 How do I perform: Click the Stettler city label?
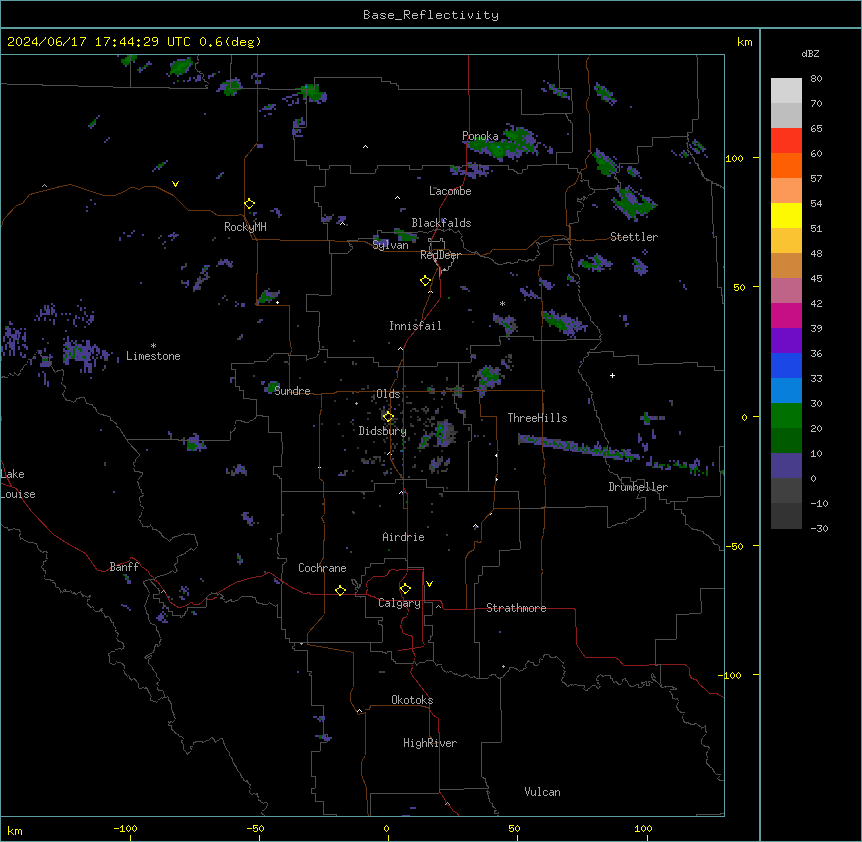coord(634,237)
